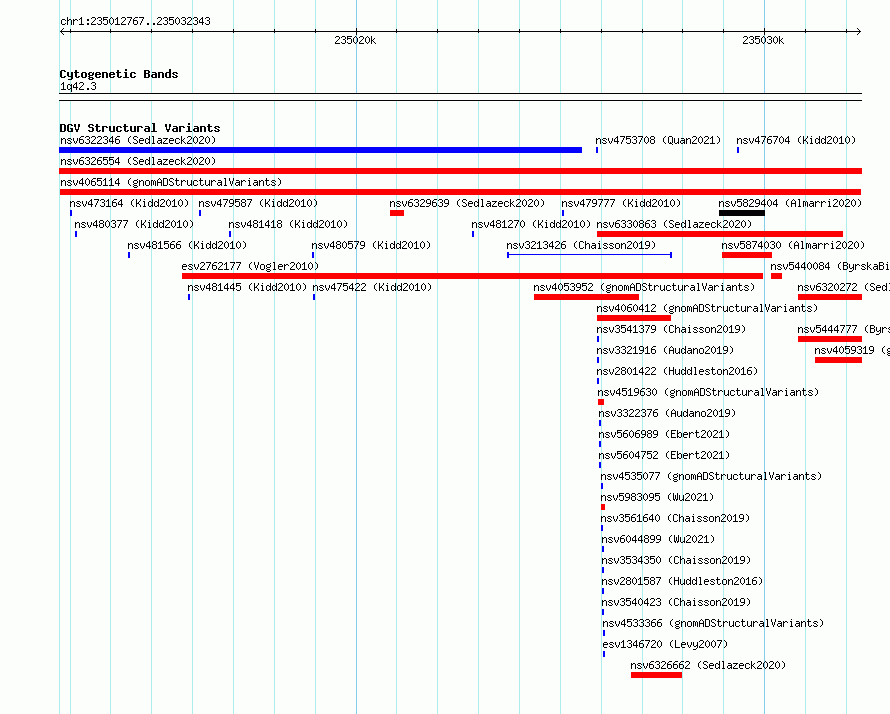Click the red nsv4060412 variant bar
This screenshot has height=714, width=890.
(x=634, y=318)
